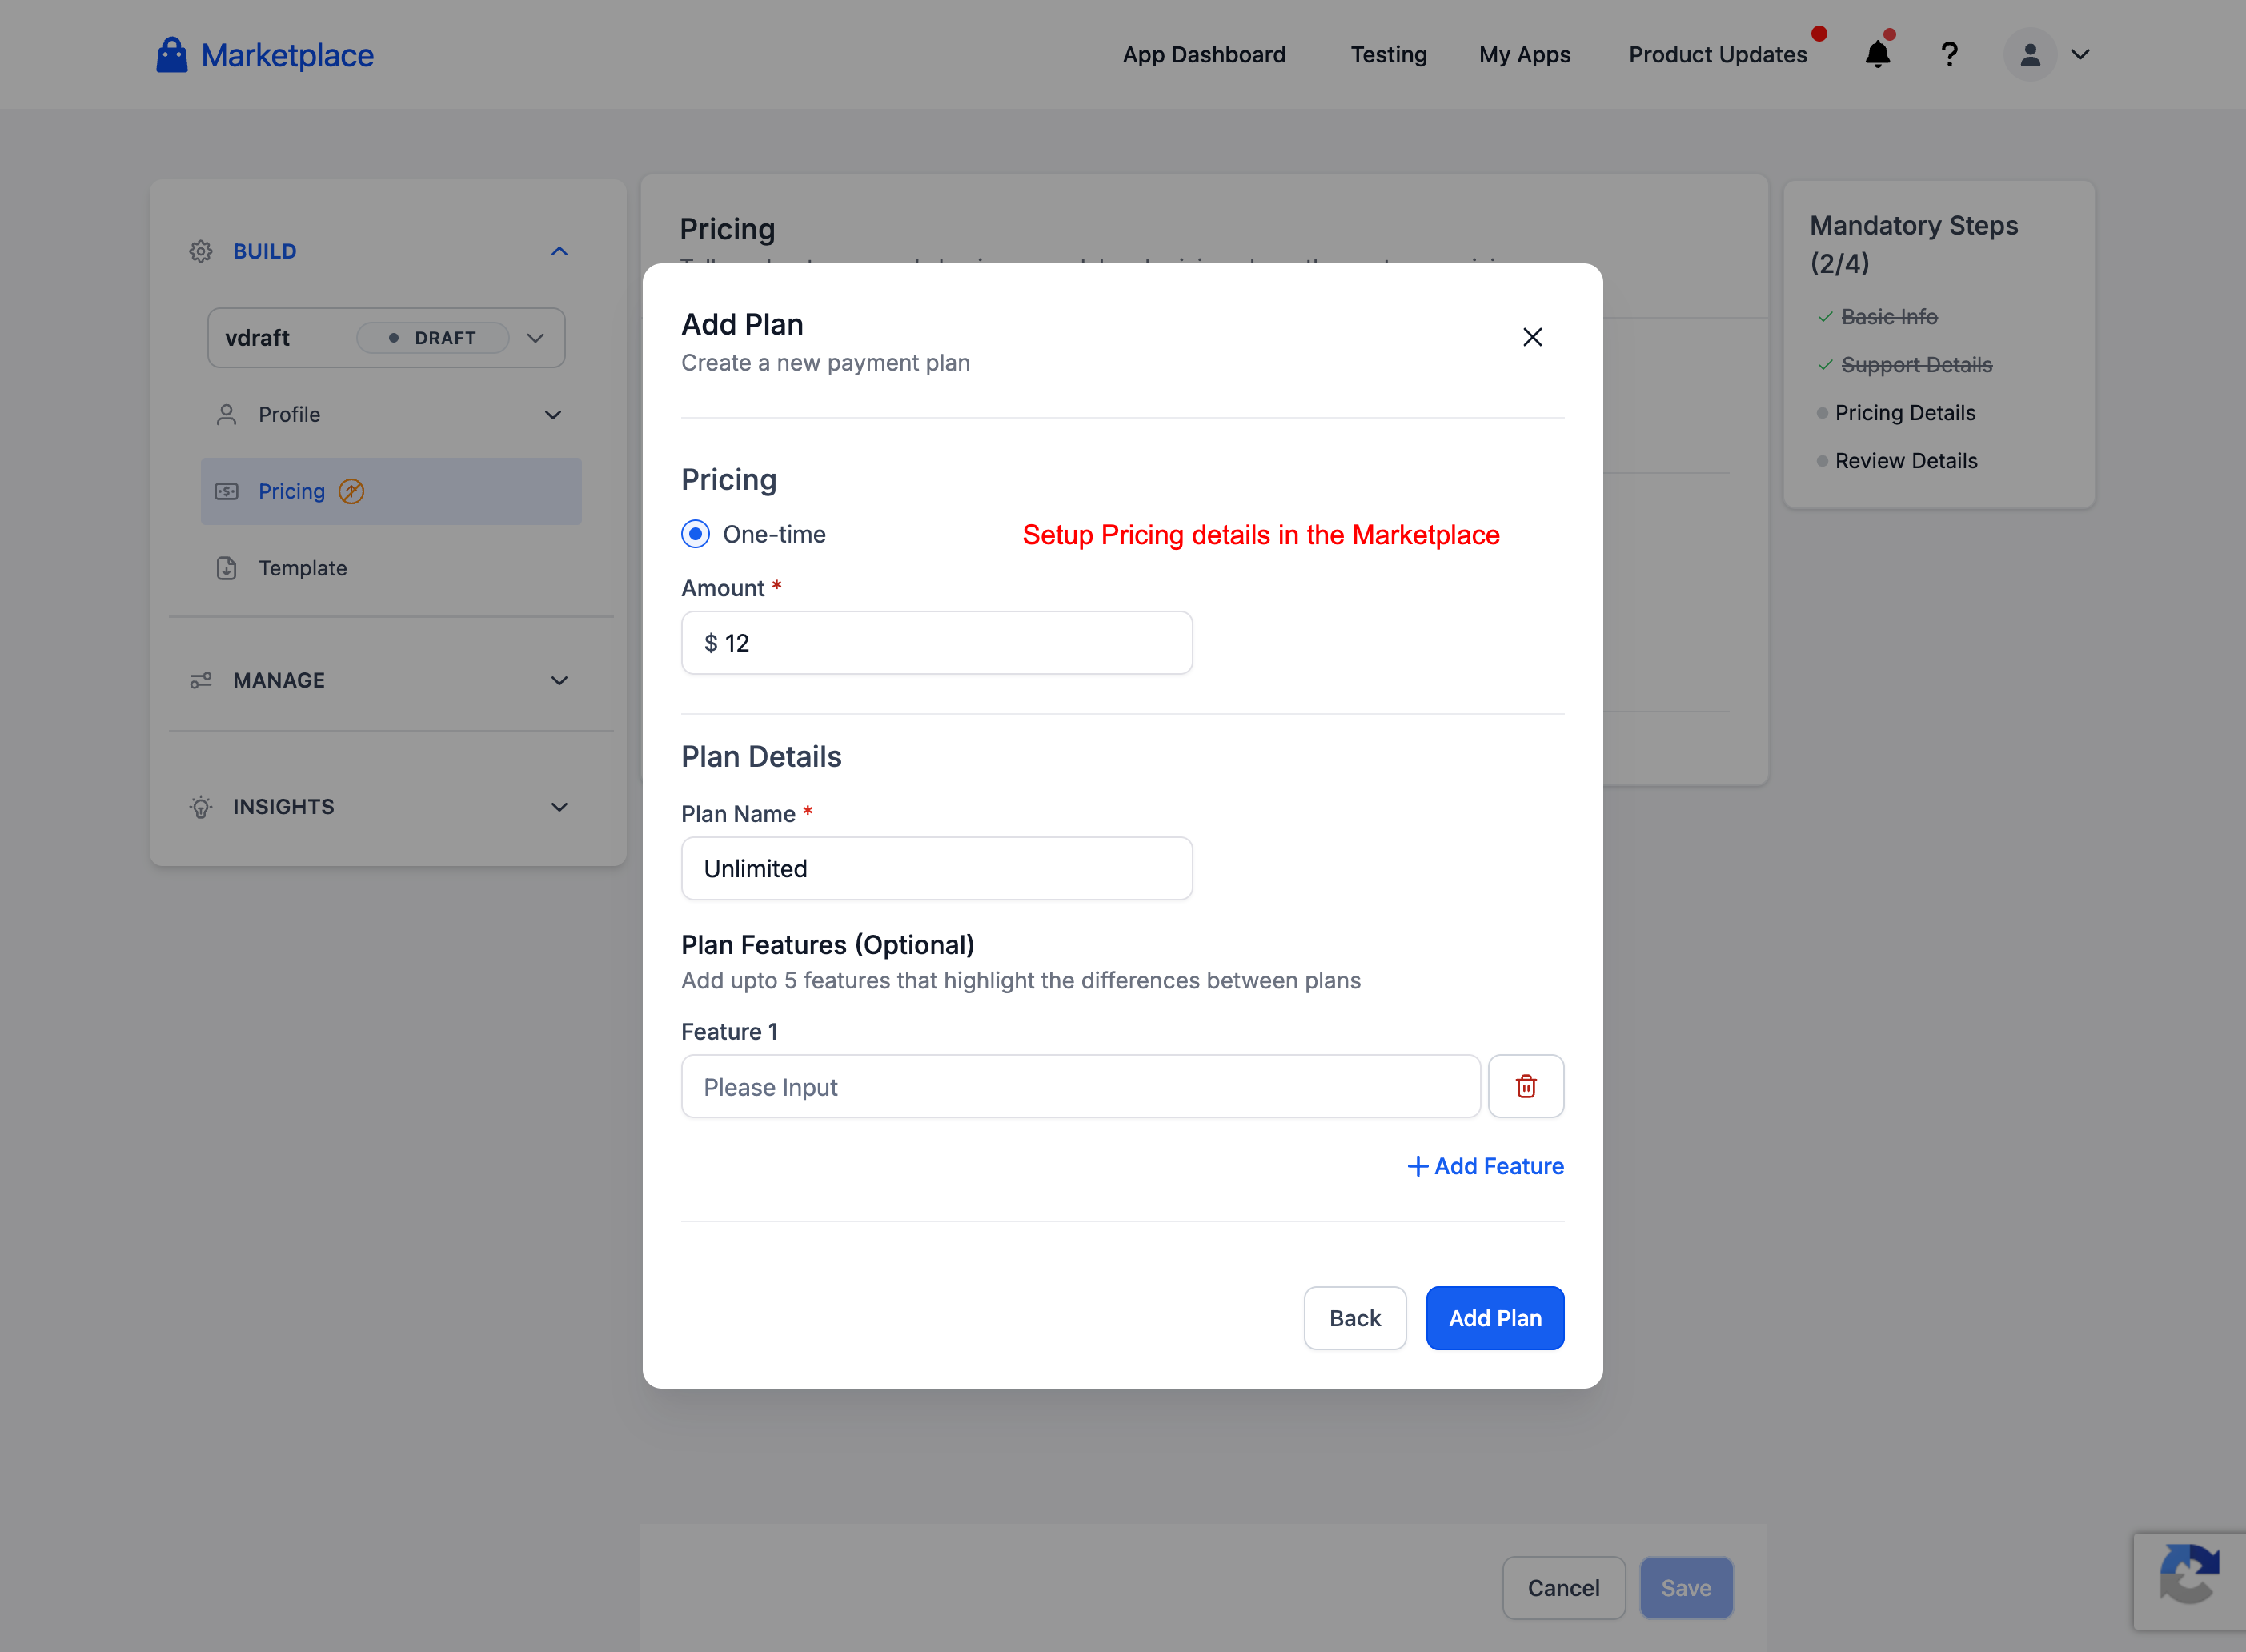Close the Add Plan dialog

[1531, 337]
